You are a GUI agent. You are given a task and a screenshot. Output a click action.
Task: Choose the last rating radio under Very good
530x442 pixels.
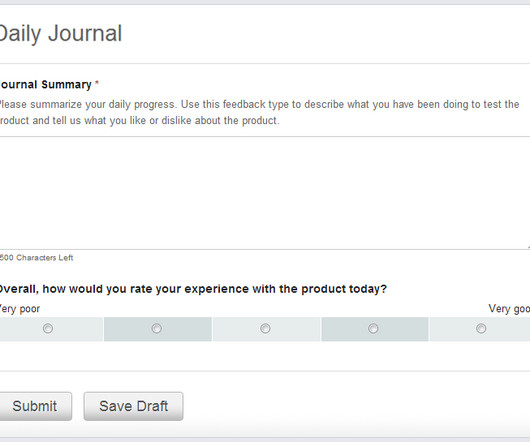coord(481,328)
